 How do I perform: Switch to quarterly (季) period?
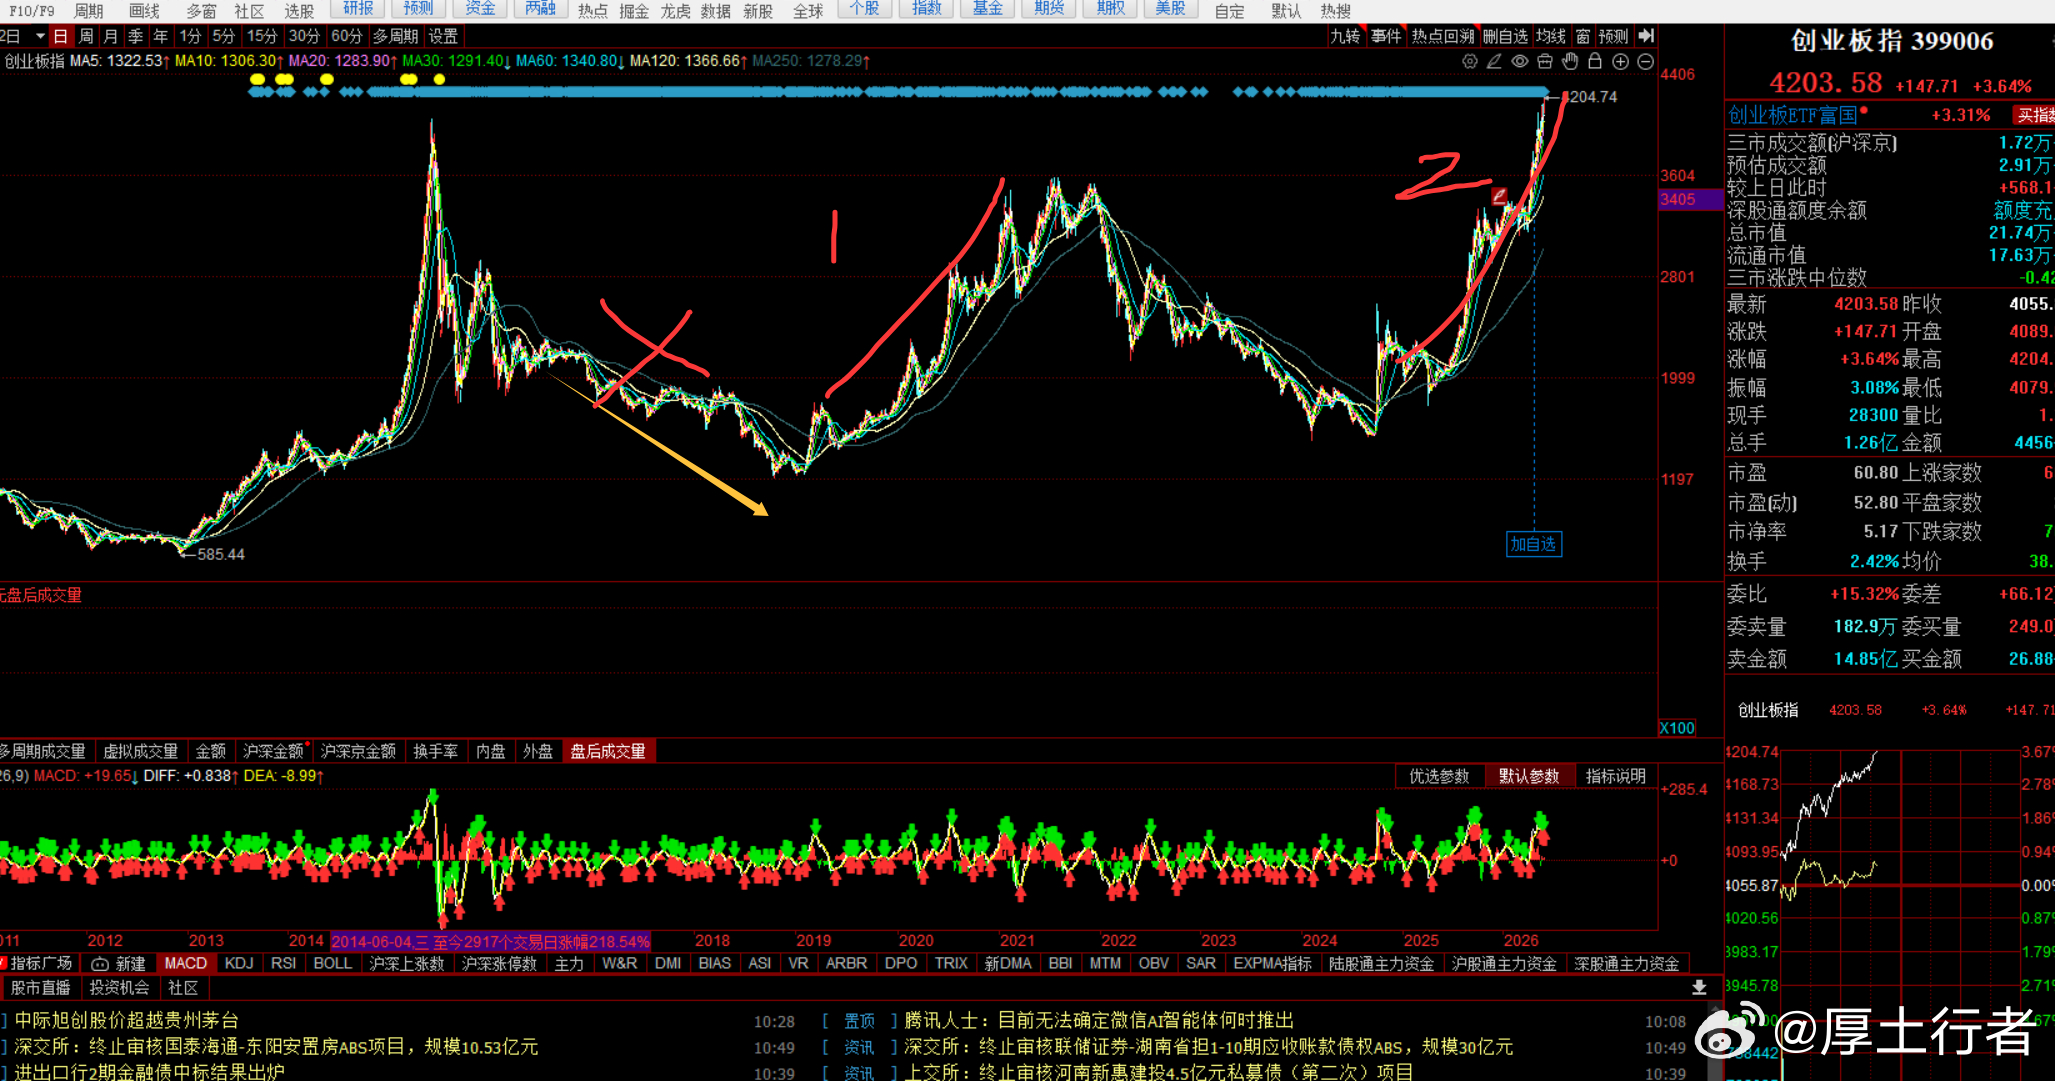coord(136,36)
